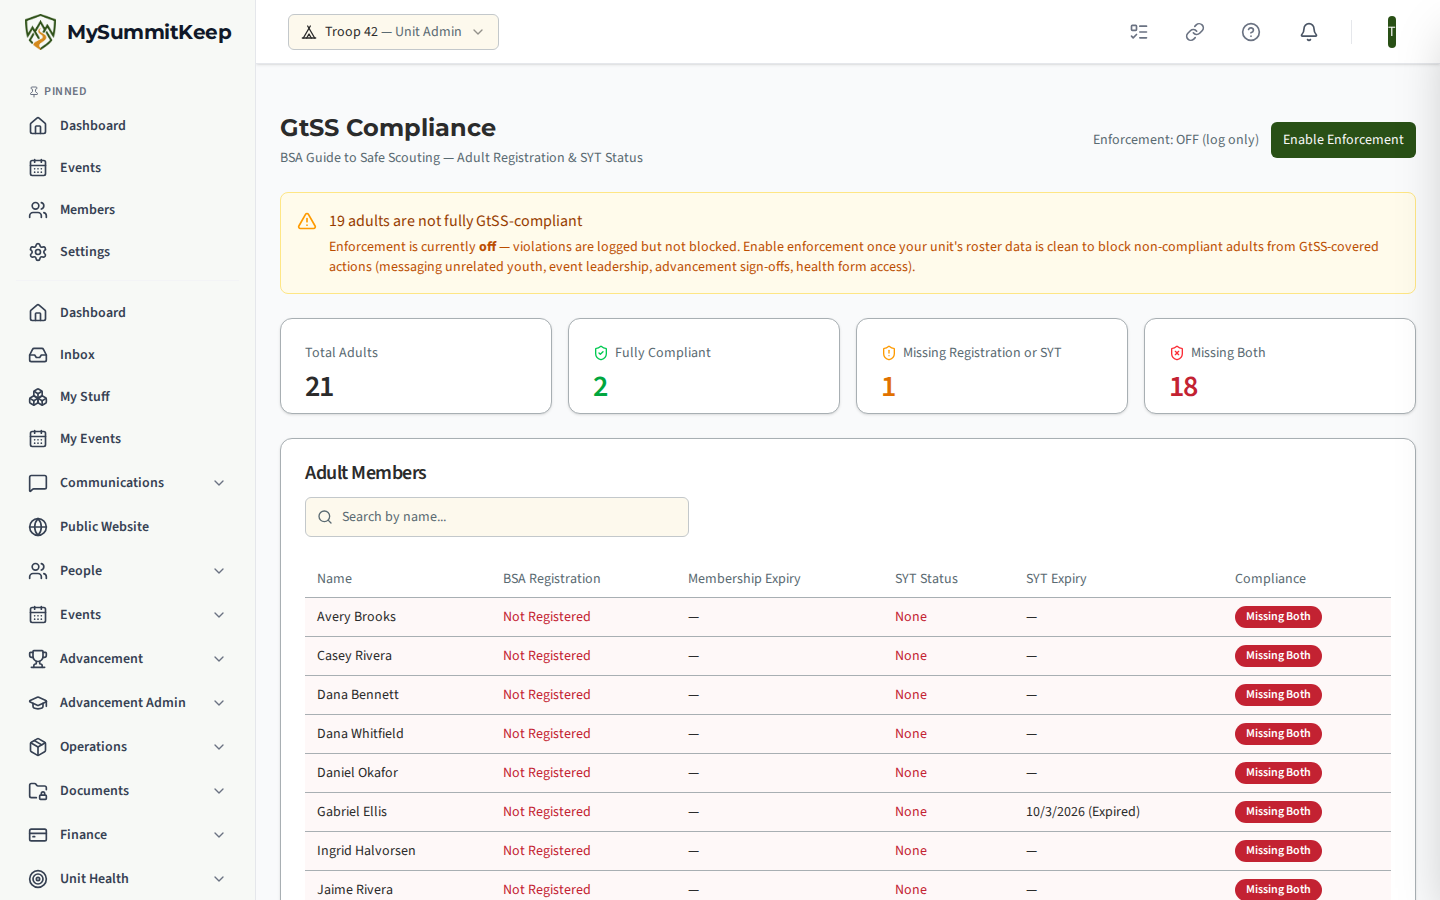Click the Compliance column header

click(1270, 579)
